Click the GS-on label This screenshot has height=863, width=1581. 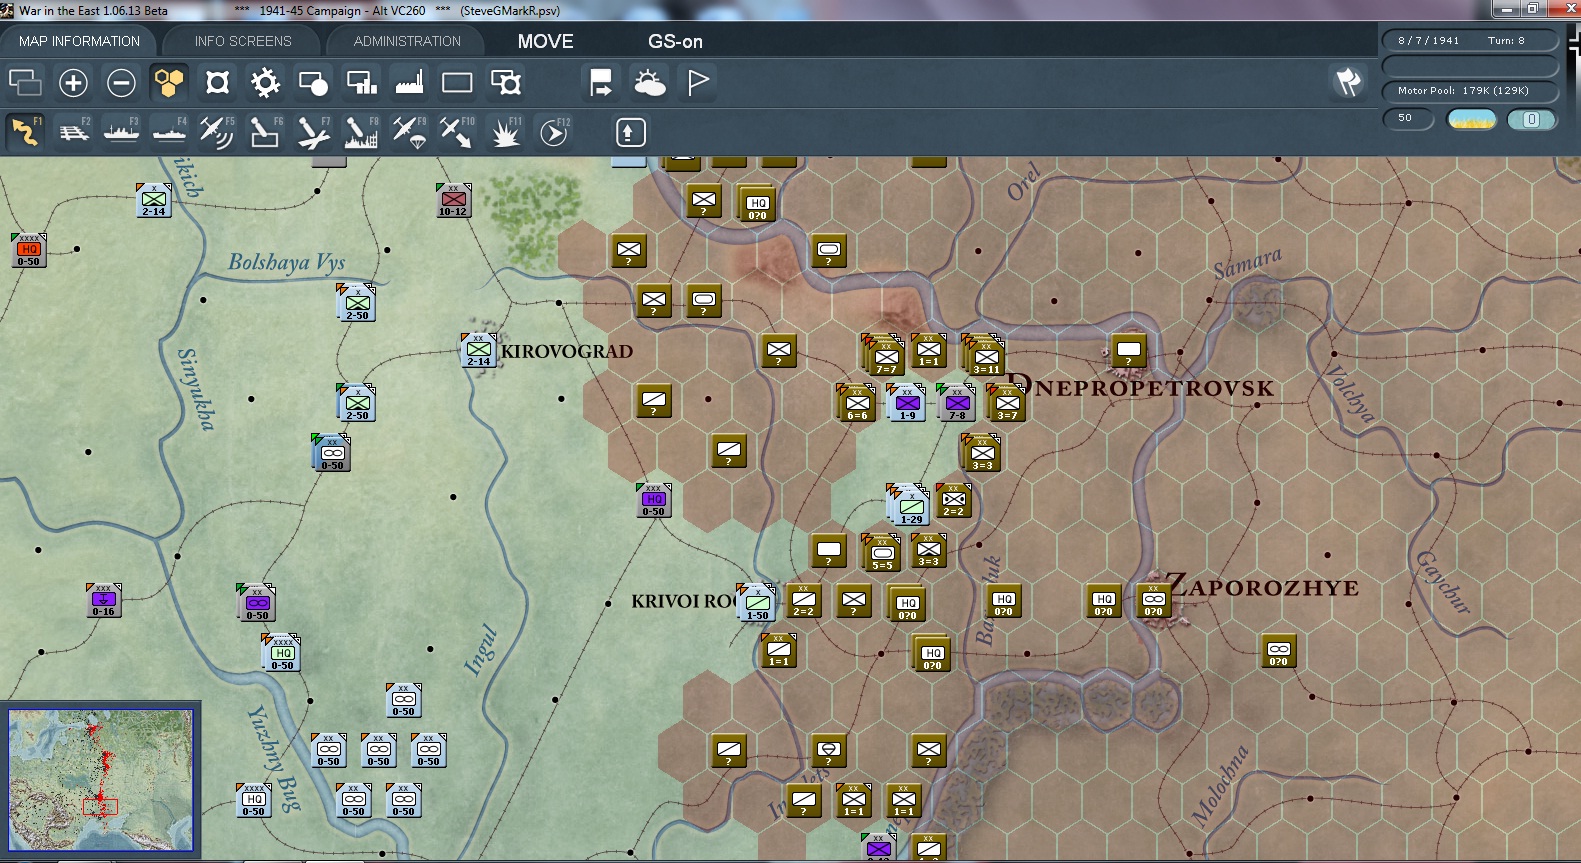675,41
